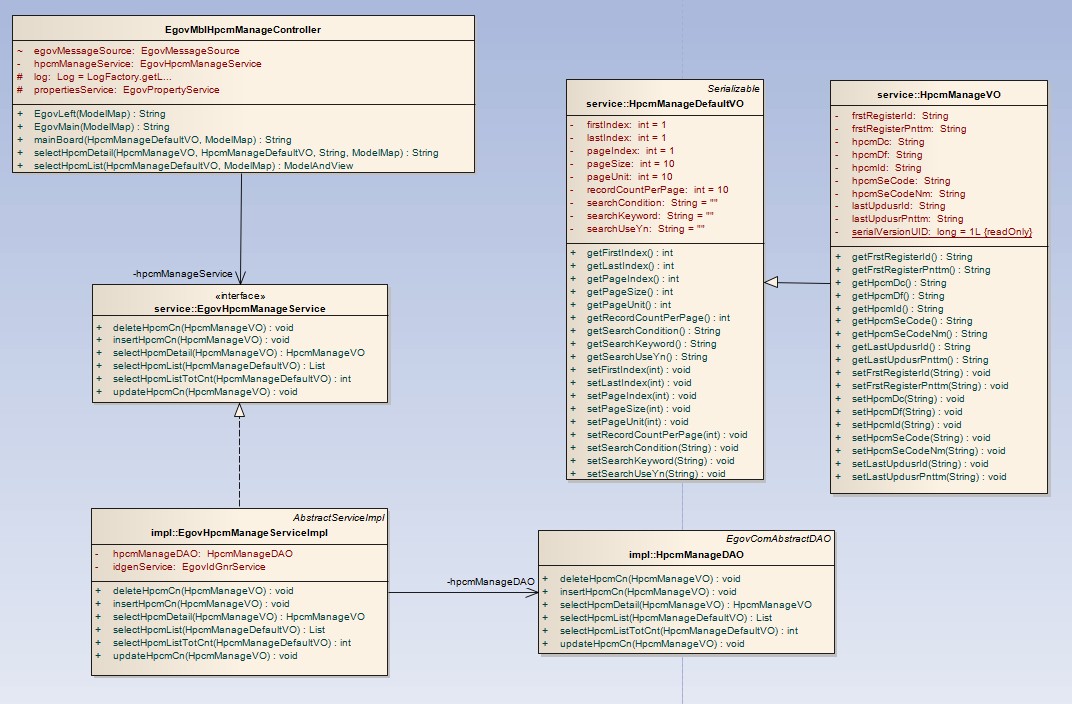Click the service::HpcmManageVO class header
Screen dimensions: 1072x704
click(938, 95)
